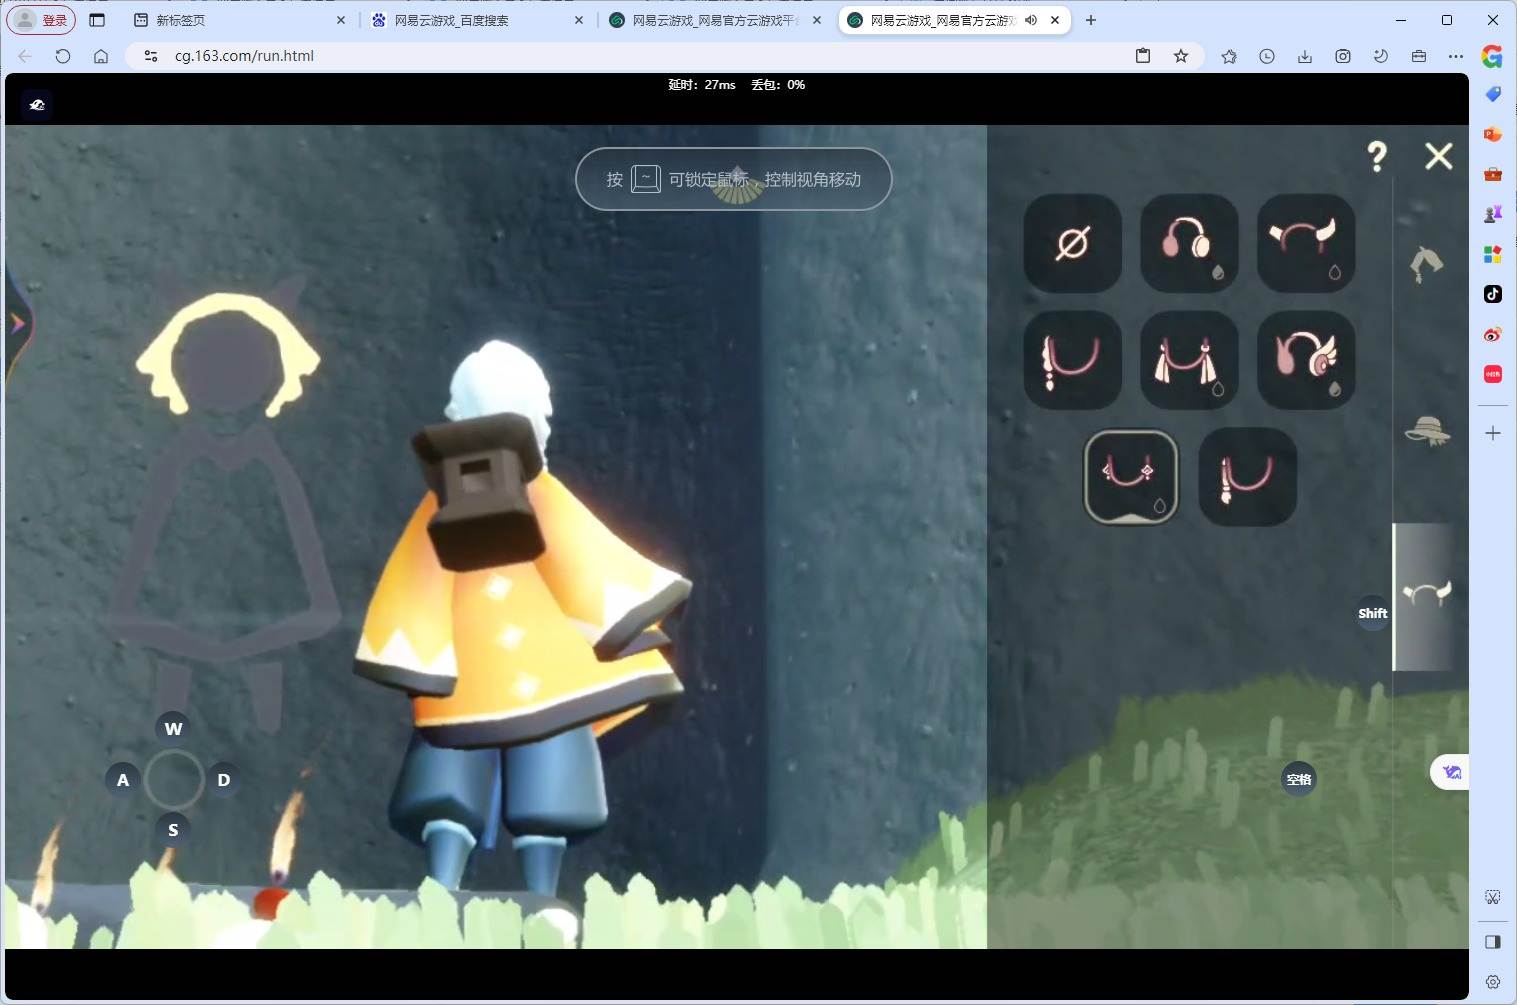Open the wardrobe help question mark

point(1377,156)
